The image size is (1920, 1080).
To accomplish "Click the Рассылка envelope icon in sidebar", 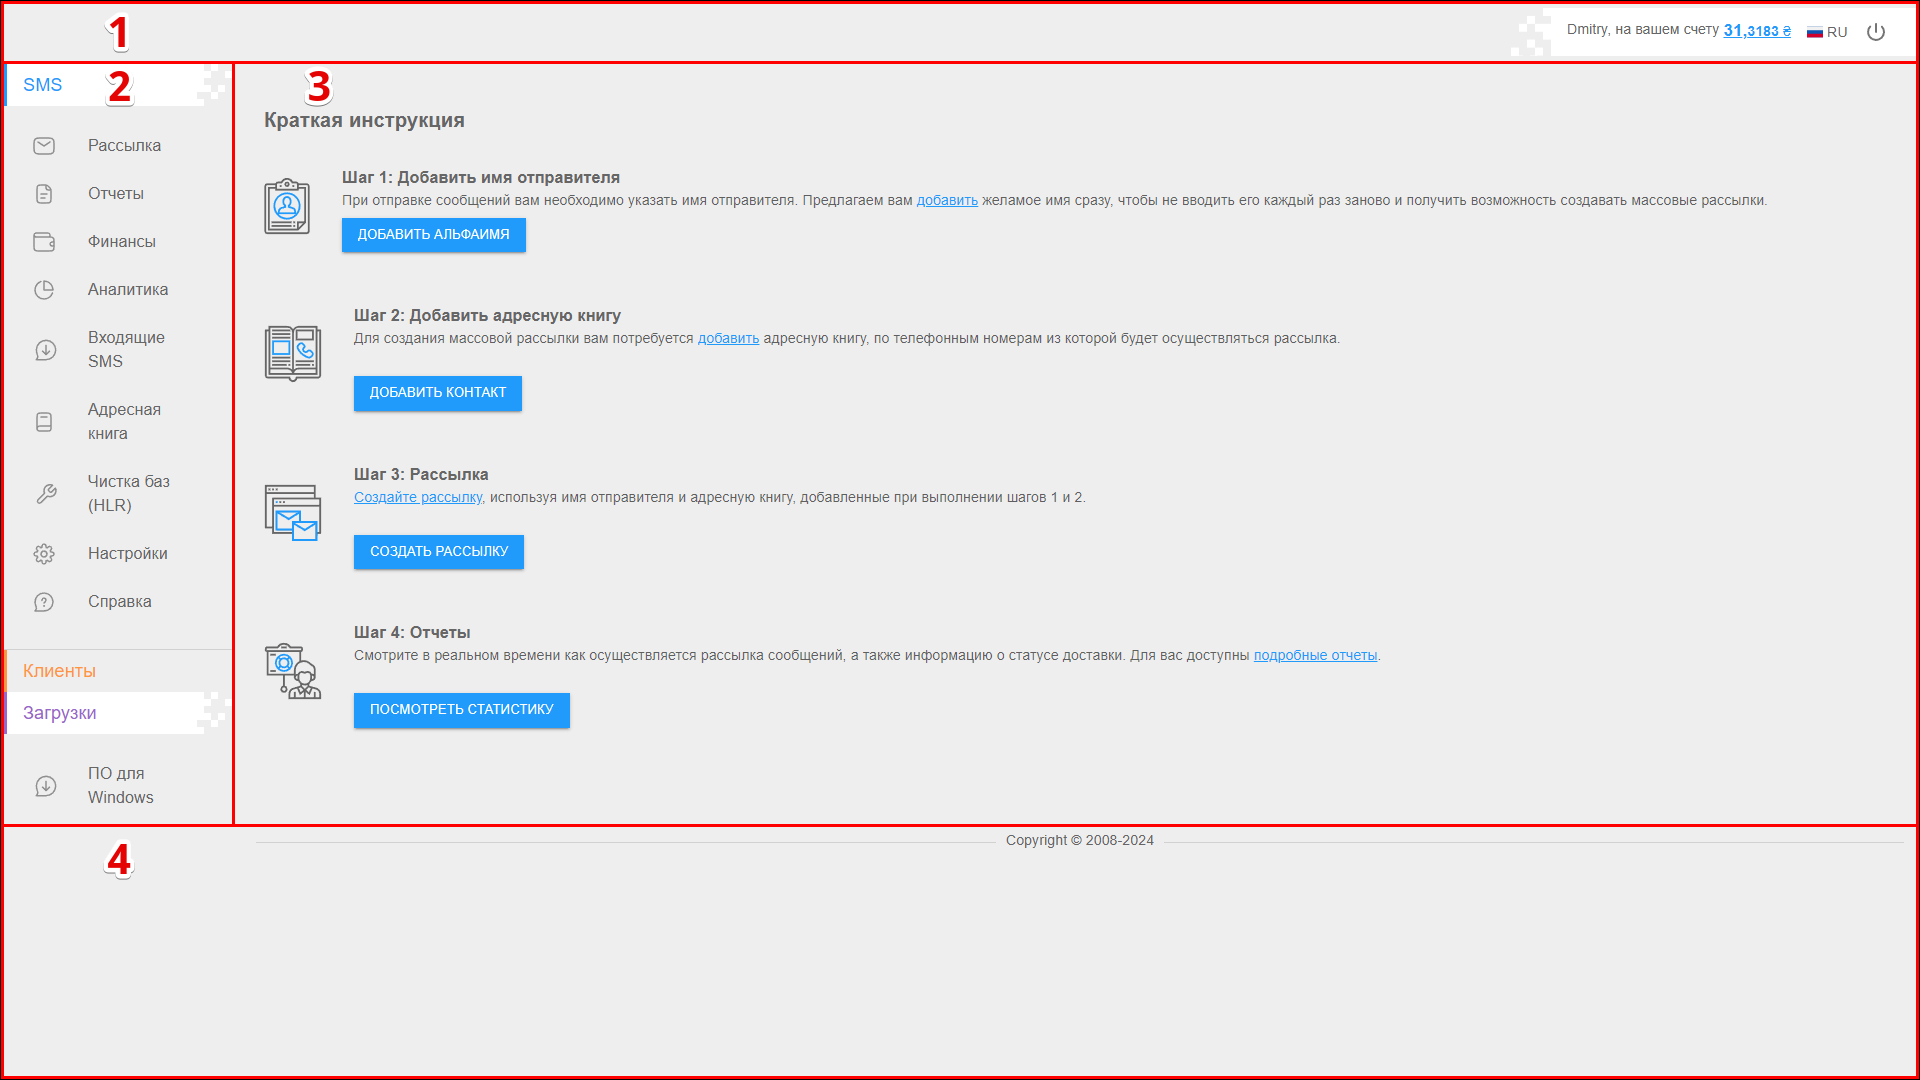I will [x=44, y=146].
